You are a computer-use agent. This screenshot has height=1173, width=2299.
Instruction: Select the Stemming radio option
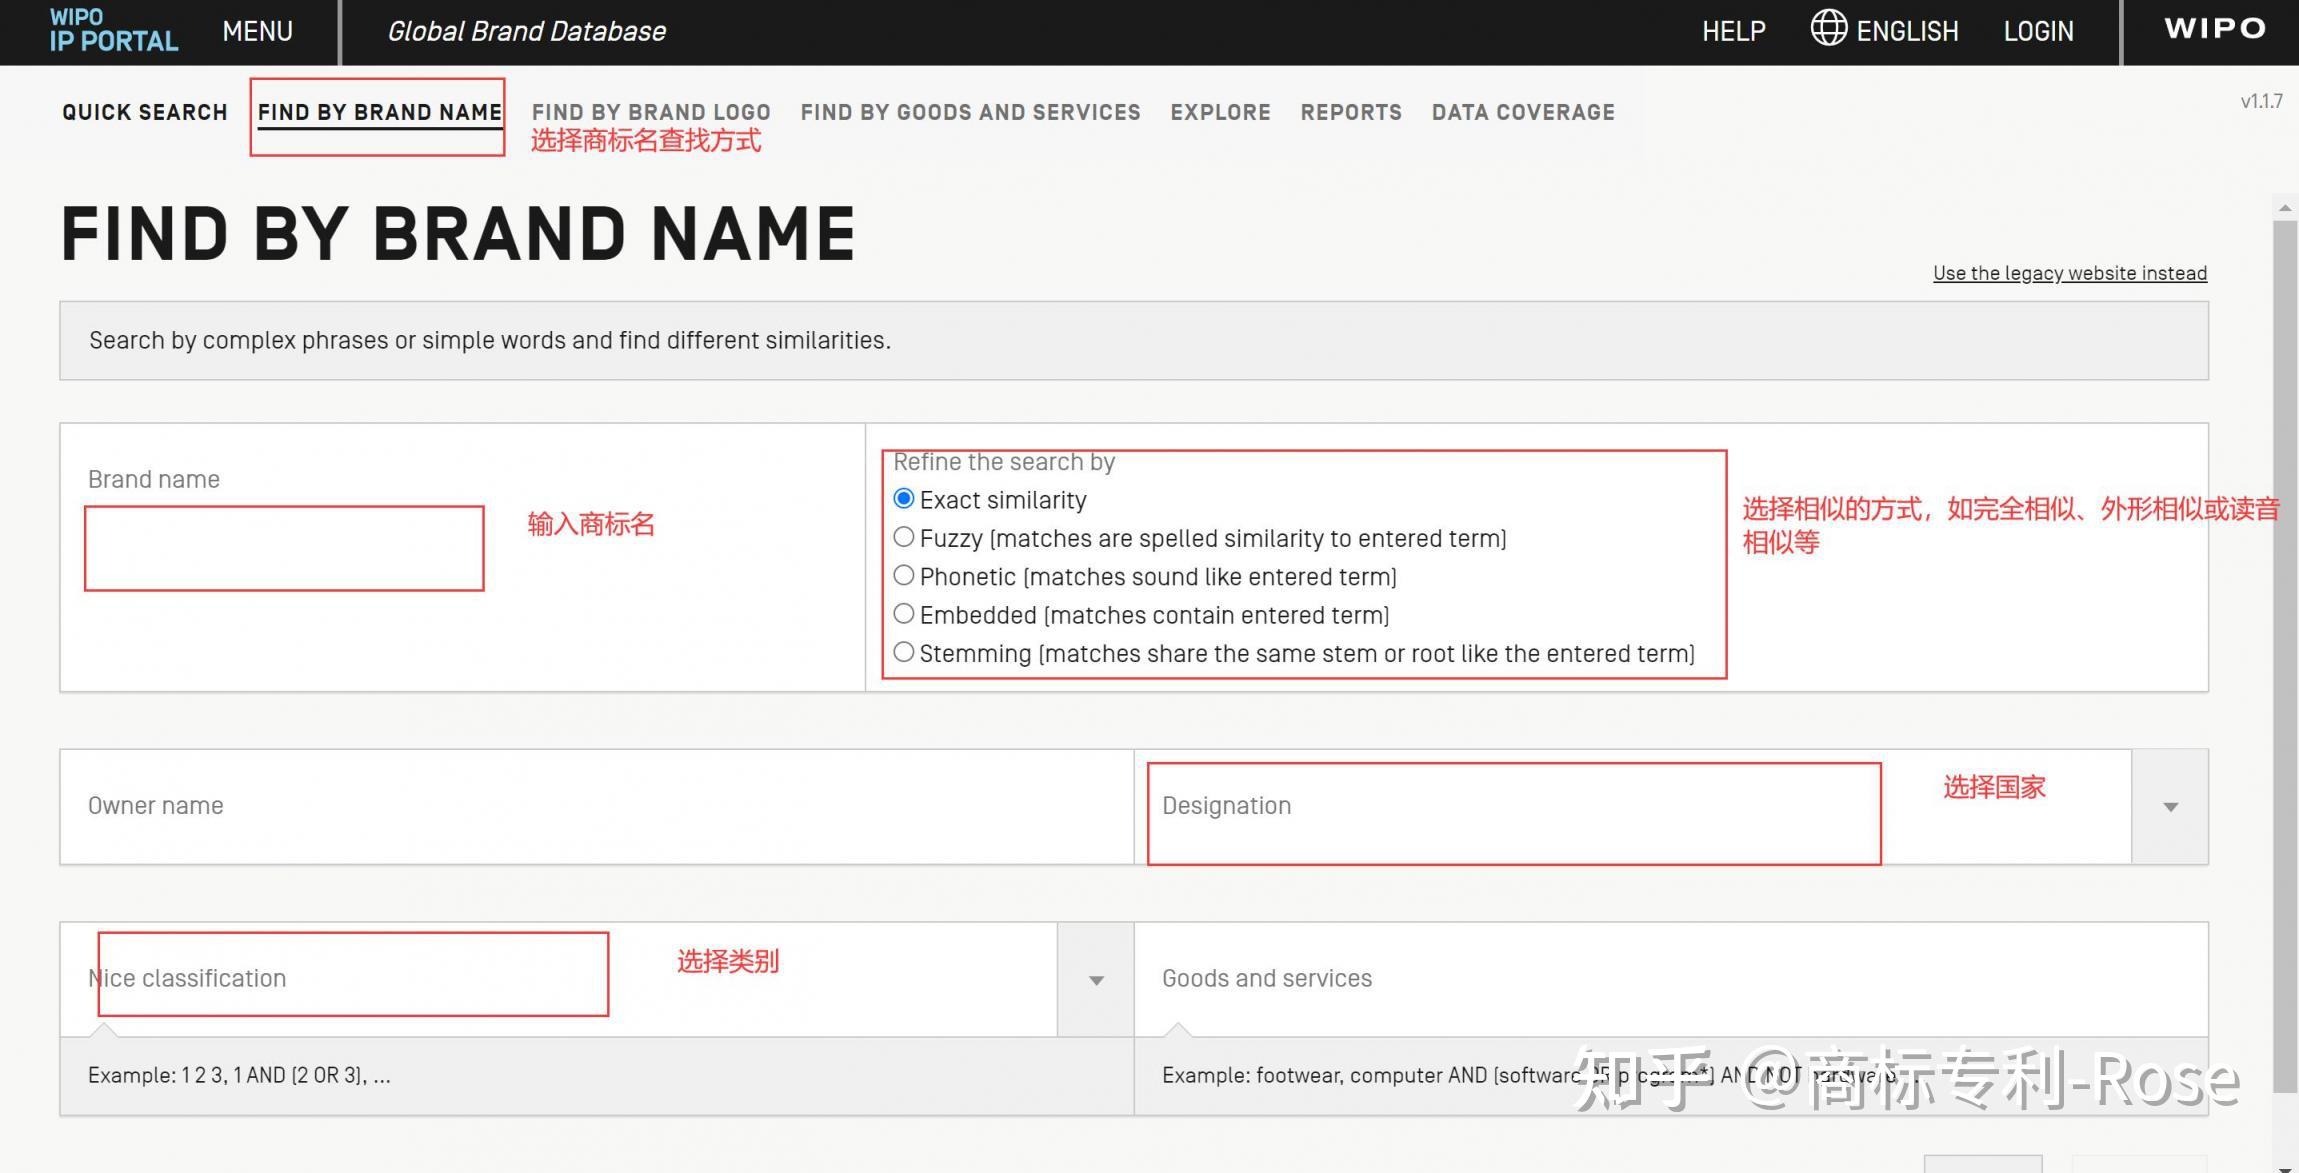pyautogui.click(x=904, y=652)
